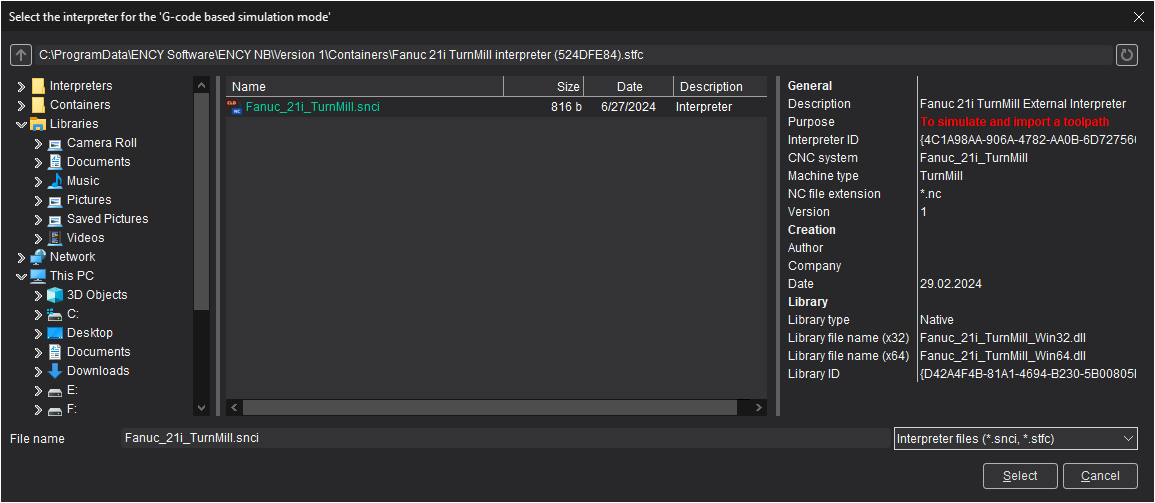Select the Fanuc_21i_TurnMill.snci file icon

click(234, 107)
